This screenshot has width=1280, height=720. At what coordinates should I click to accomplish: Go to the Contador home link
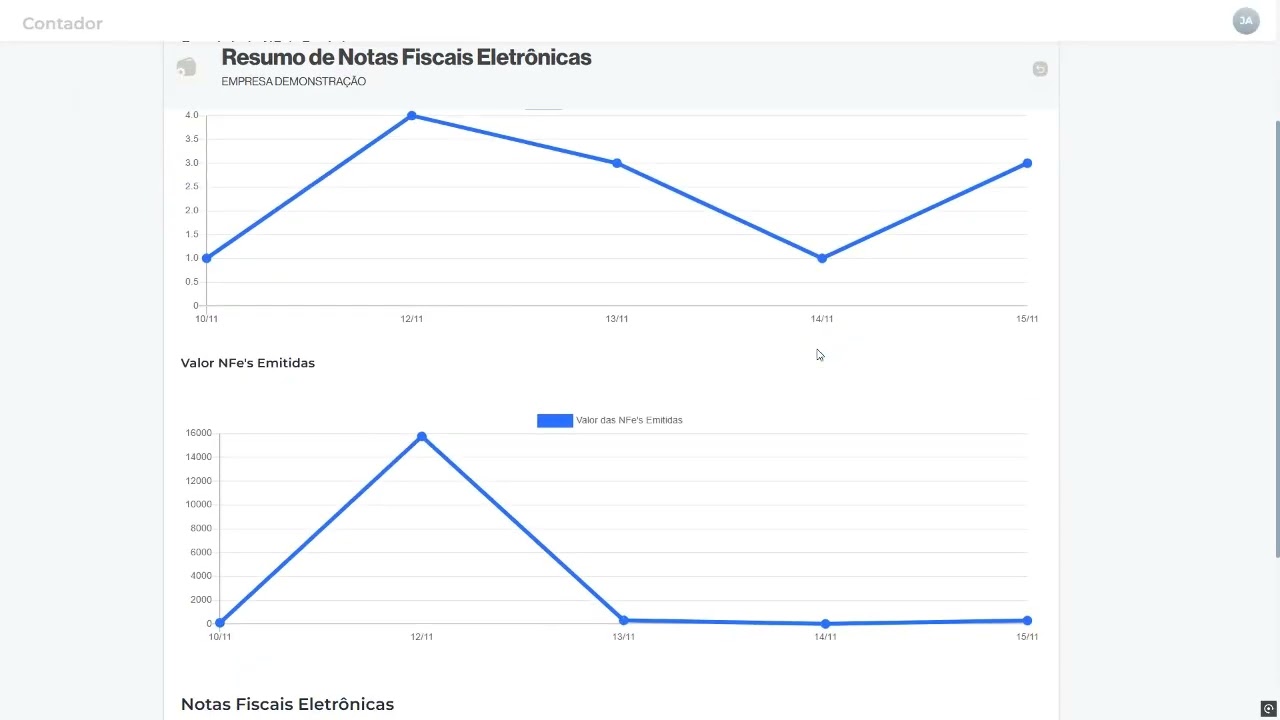tap(62, 23)
